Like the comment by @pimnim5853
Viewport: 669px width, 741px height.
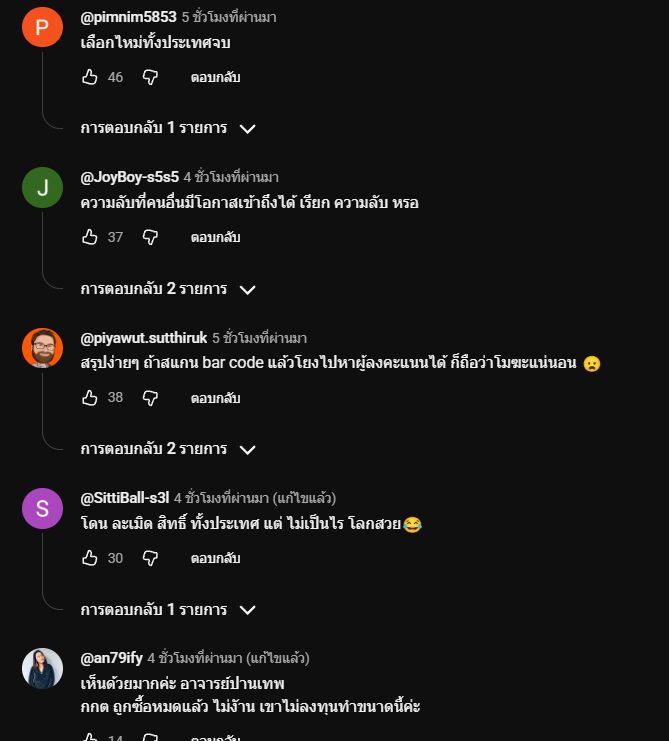90,77
